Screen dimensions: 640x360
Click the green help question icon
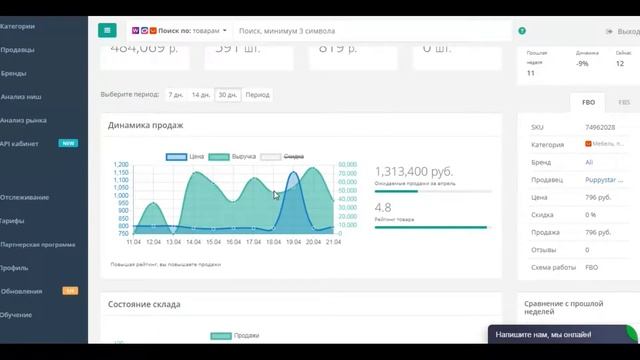(x=522, y=31)
